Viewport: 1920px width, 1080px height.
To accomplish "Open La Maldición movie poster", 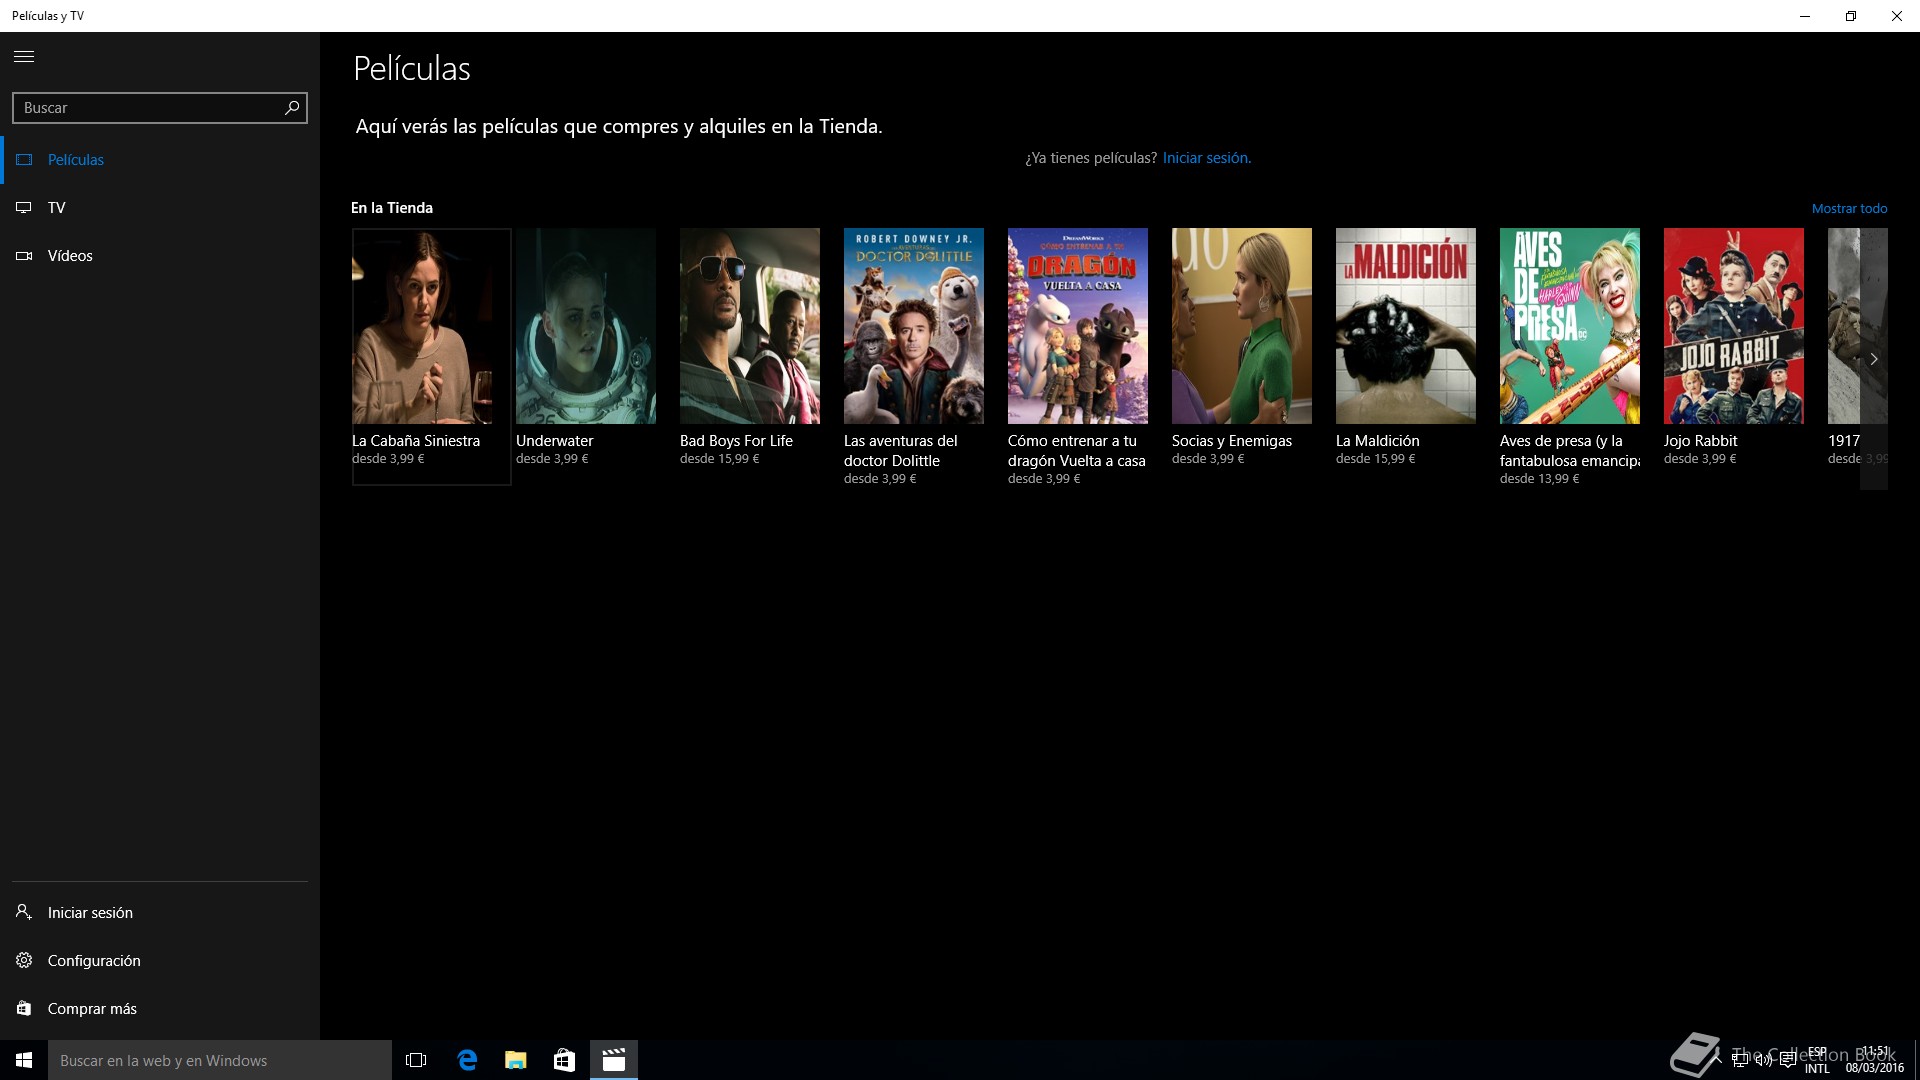I will coord(1406,326).
